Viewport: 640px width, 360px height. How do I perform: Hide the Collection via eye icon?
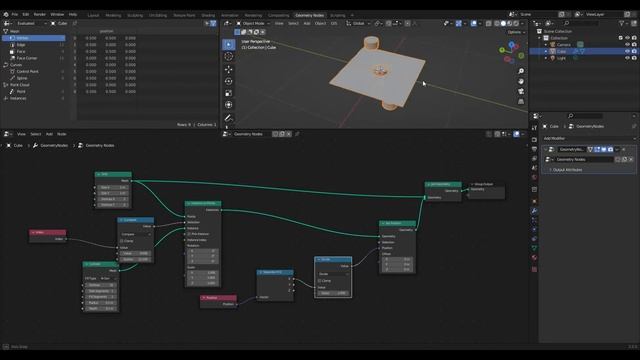[627, 38]
